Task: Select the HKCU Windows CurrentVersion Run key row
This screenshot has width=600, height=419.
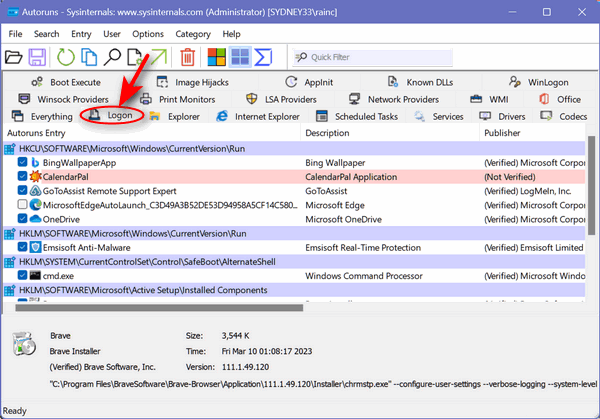Action: click(x=294, y=148)
